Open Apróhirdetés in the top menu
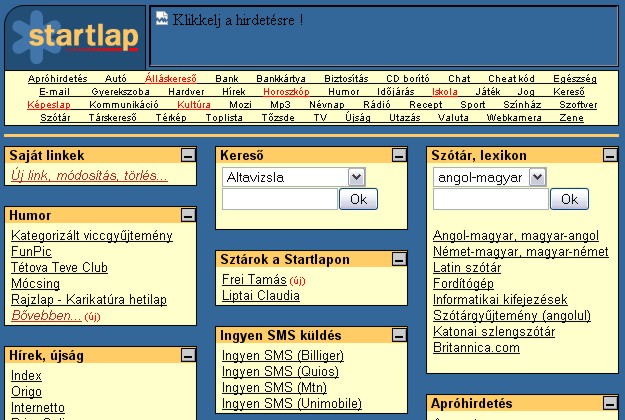Image resolution: width=625 pixels, height=420 pixels. click(x=57, y=79)
